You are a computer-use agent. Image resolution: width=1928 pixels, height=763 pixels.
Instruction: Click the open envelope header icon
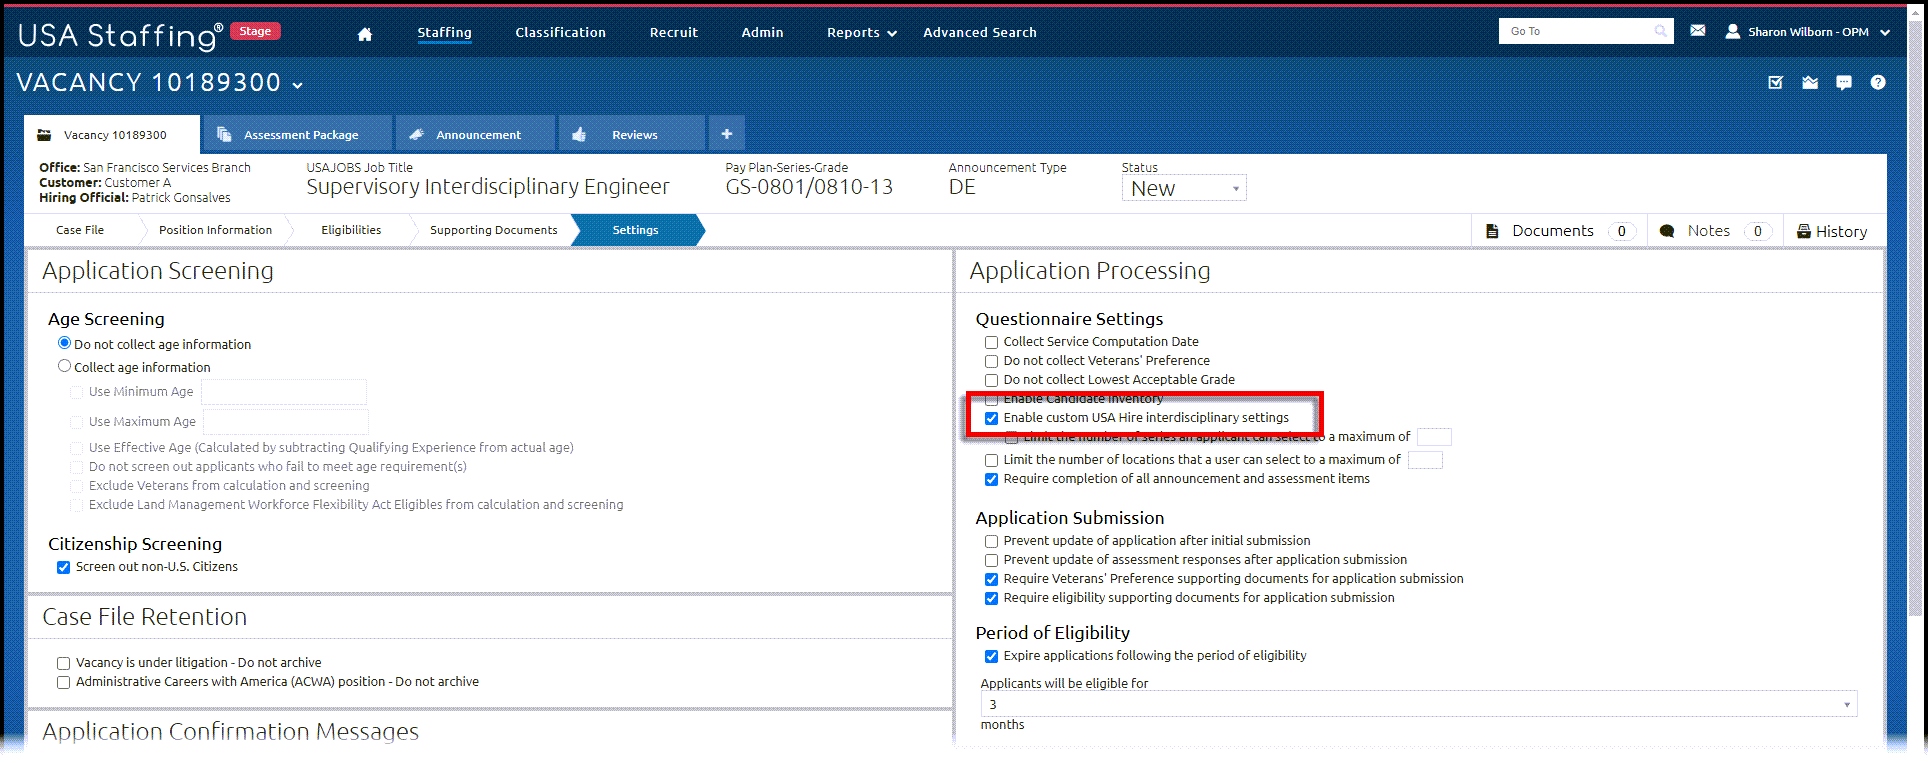pos(1810,83)
